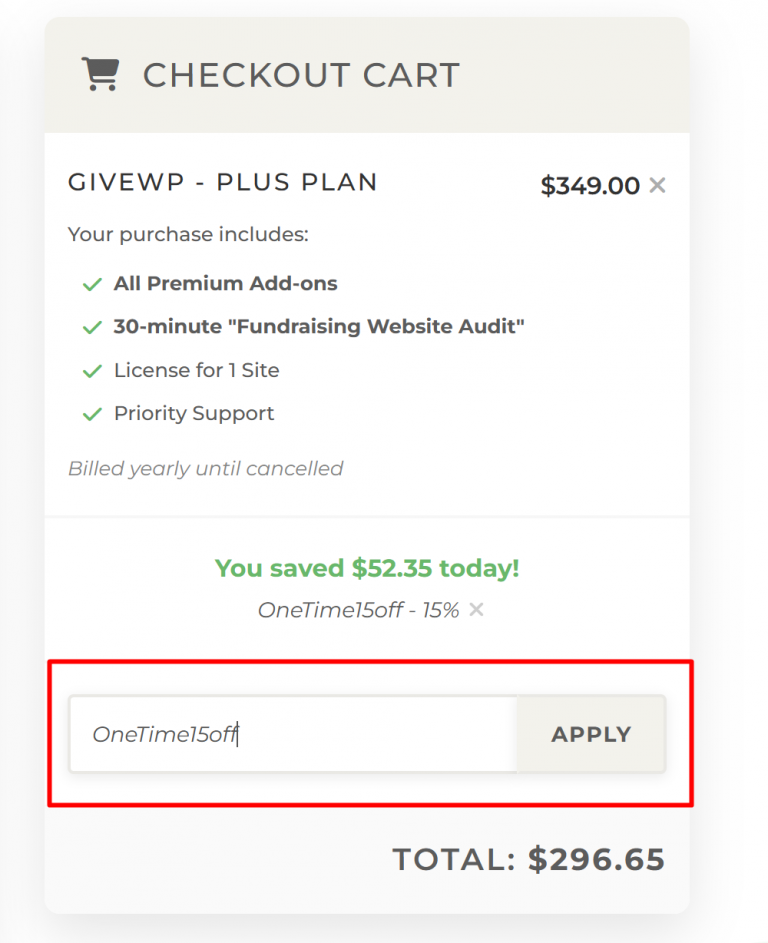Click the "You saved $52.35 today!" message
Screen dimensions: 768x943
tap(367, 568)
